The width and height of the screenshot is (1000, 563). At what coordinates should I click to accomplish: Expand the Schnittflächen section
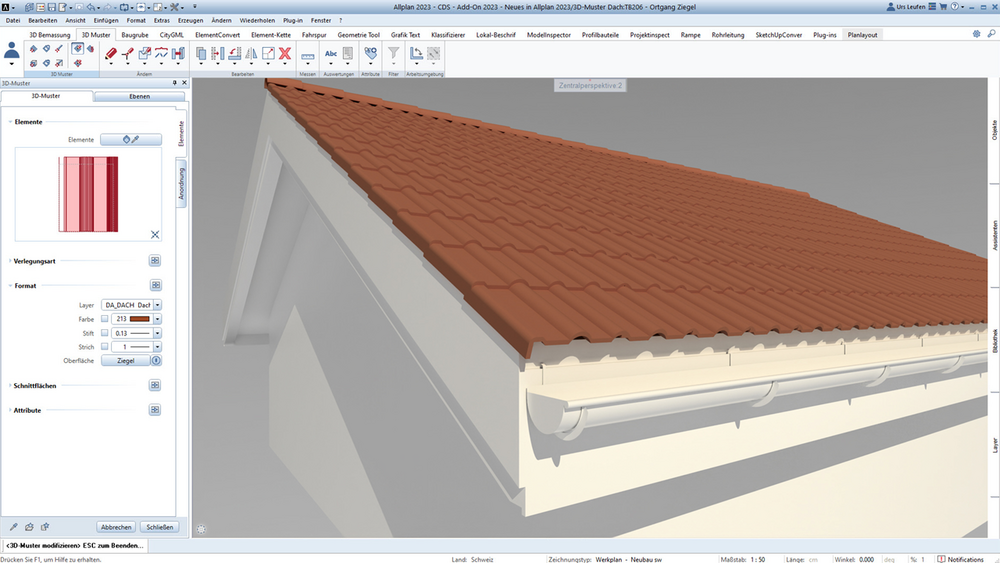pos(34,386)
